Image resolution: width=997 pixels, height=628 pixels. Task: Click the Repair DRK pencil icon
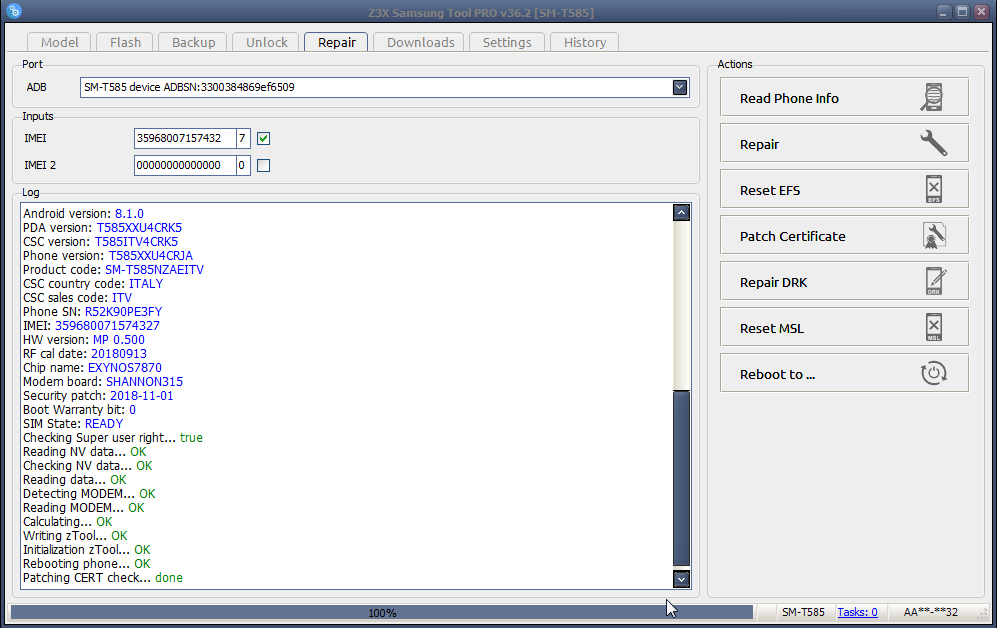[x=935, y=282]
